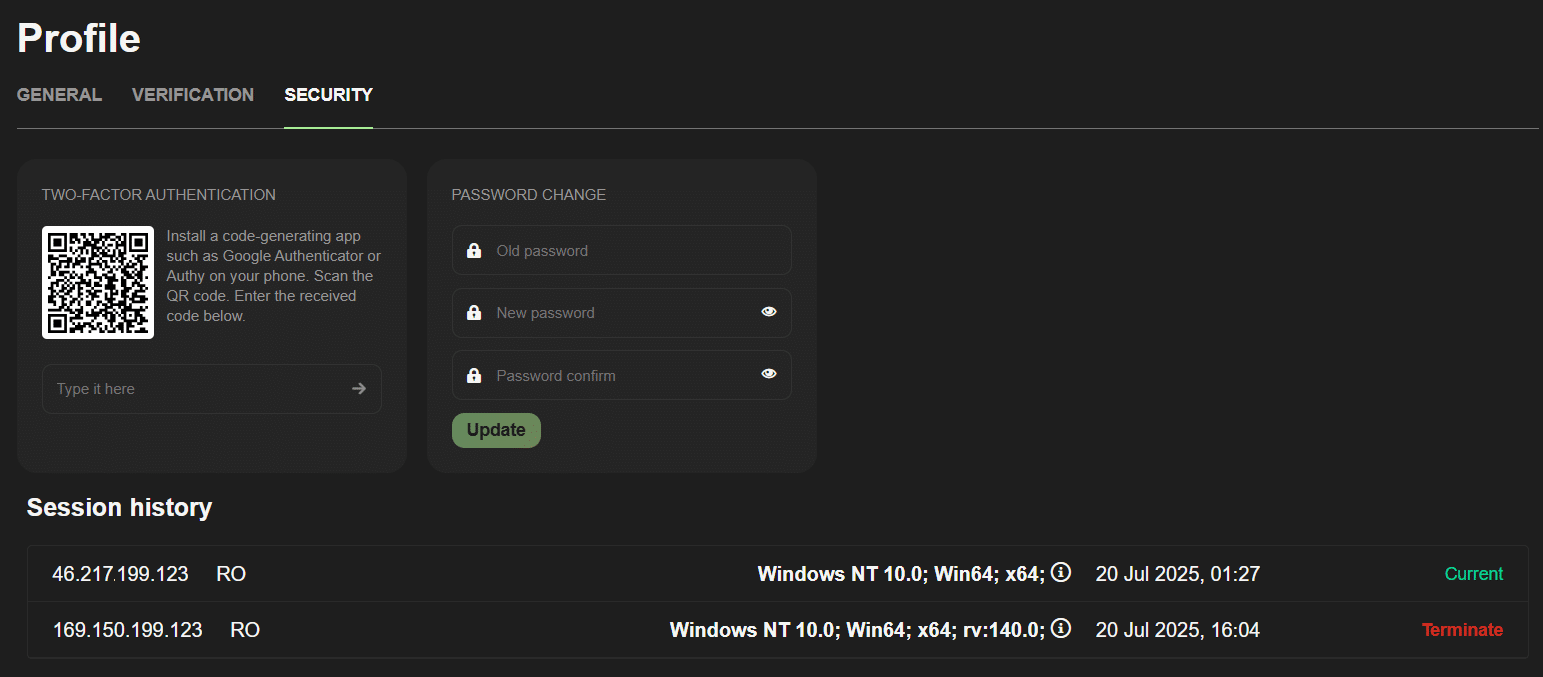Open the Verification tab
The height and width of the screenshot is (677, 1543).
[192, 94]
